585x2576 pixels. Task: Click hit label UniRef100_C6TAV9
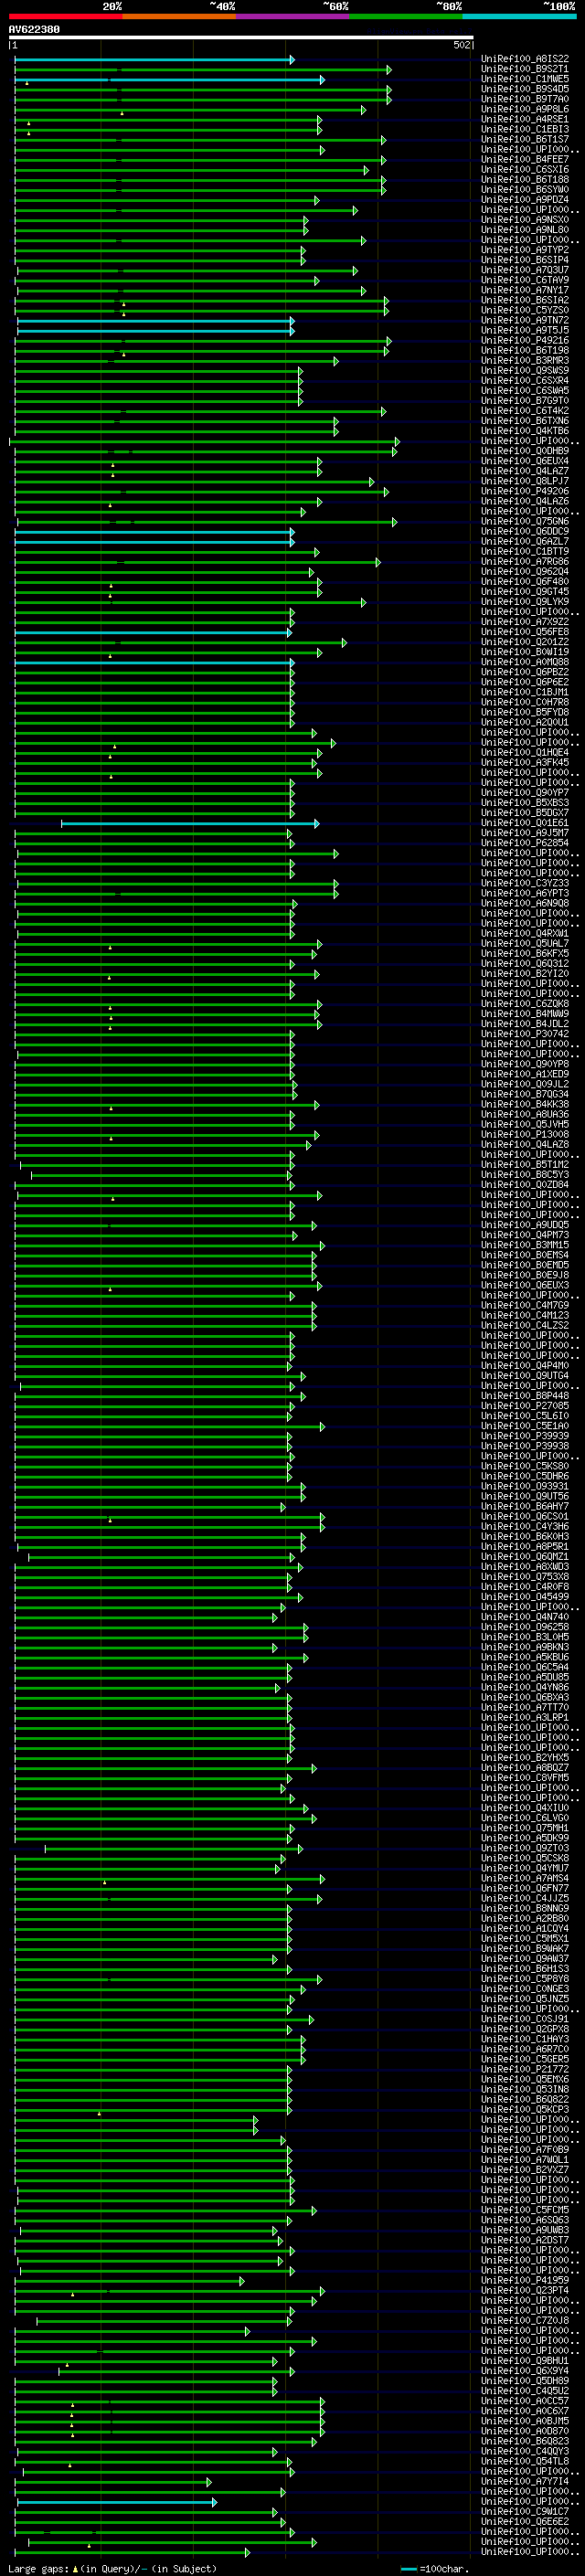coord(525,280)
